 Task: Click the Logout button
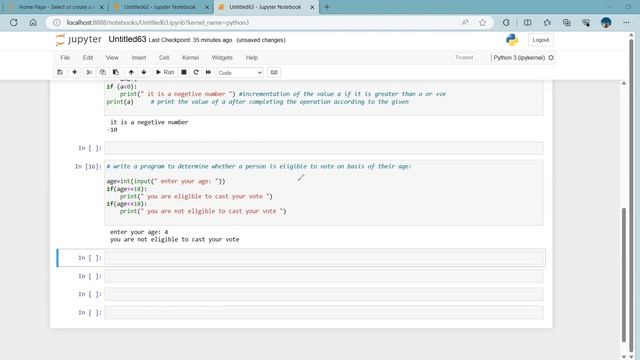(541, 40)
